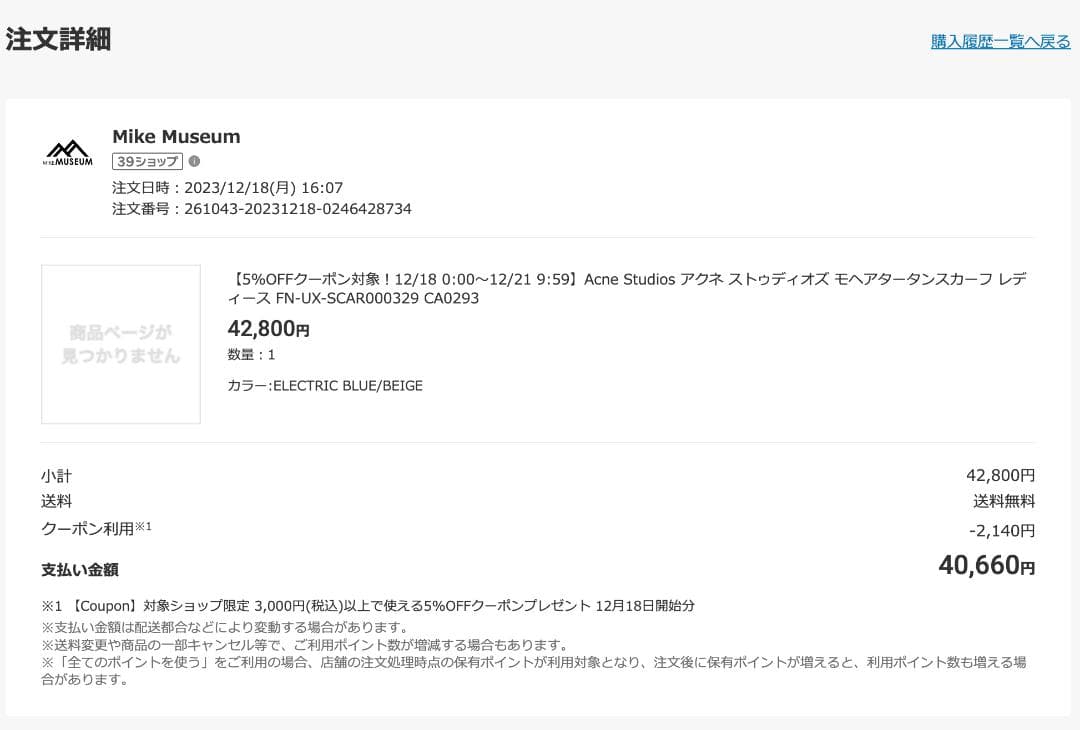Click the 40,660円 total payment amount
1080x730 pixels.
pos(986,566)
